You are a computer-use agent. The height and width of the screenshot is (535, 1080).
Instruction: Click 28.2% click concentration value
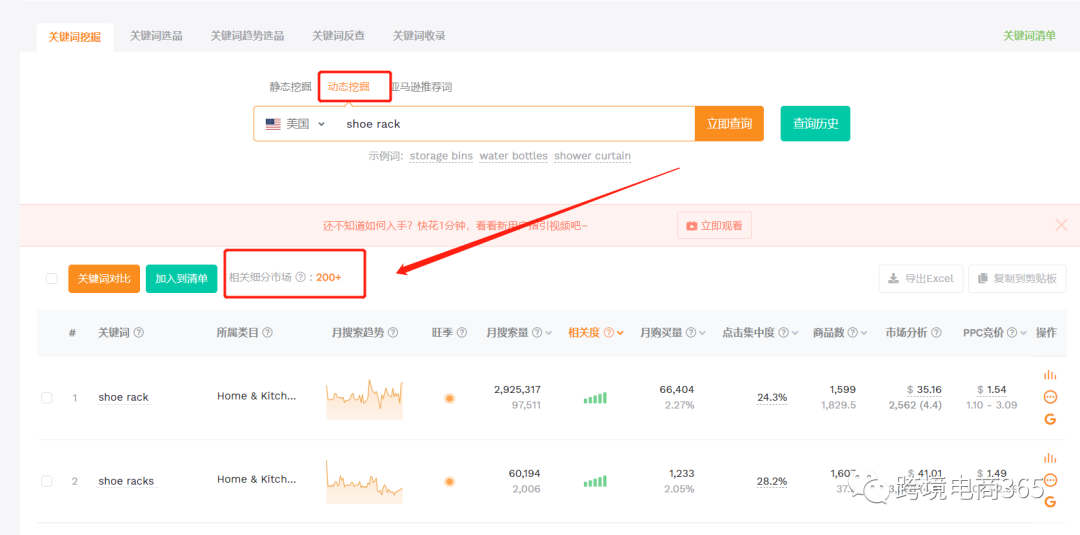click(x=772, y=481)
